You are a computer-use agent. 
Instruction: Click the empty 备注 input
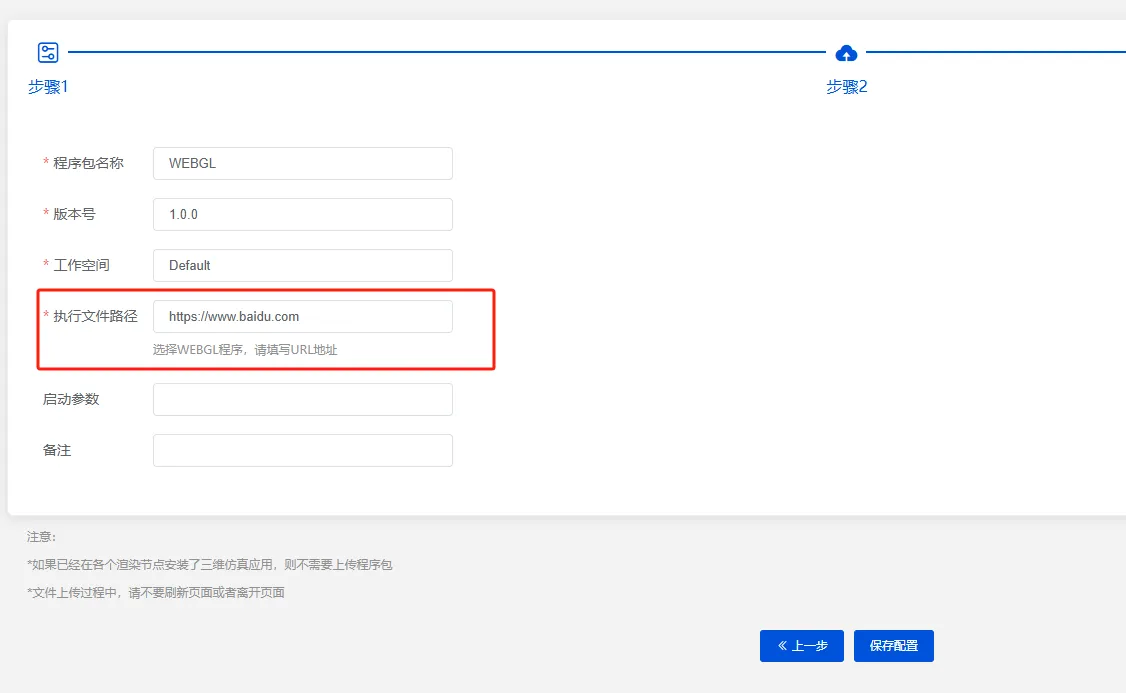coord(302,450)
